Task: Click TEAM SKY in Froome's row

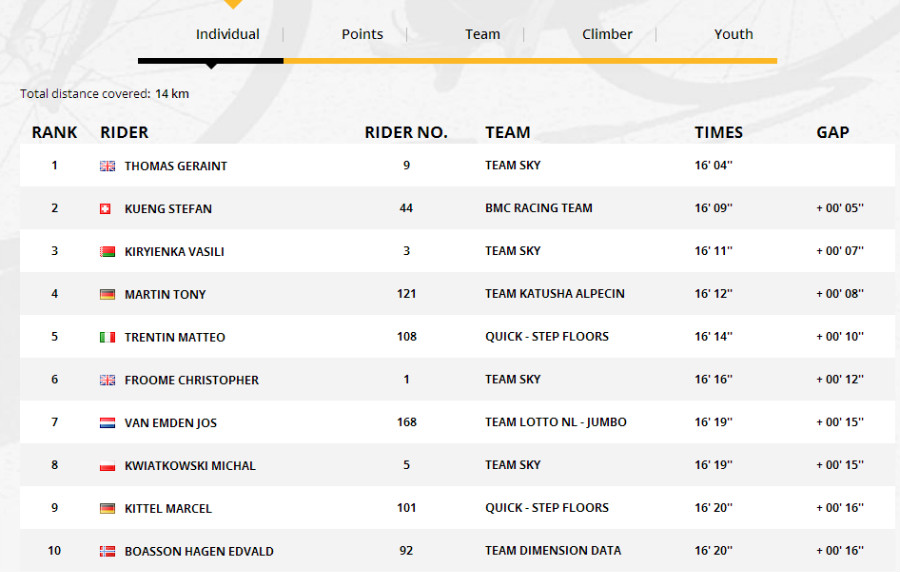Action: coord(513,379)
